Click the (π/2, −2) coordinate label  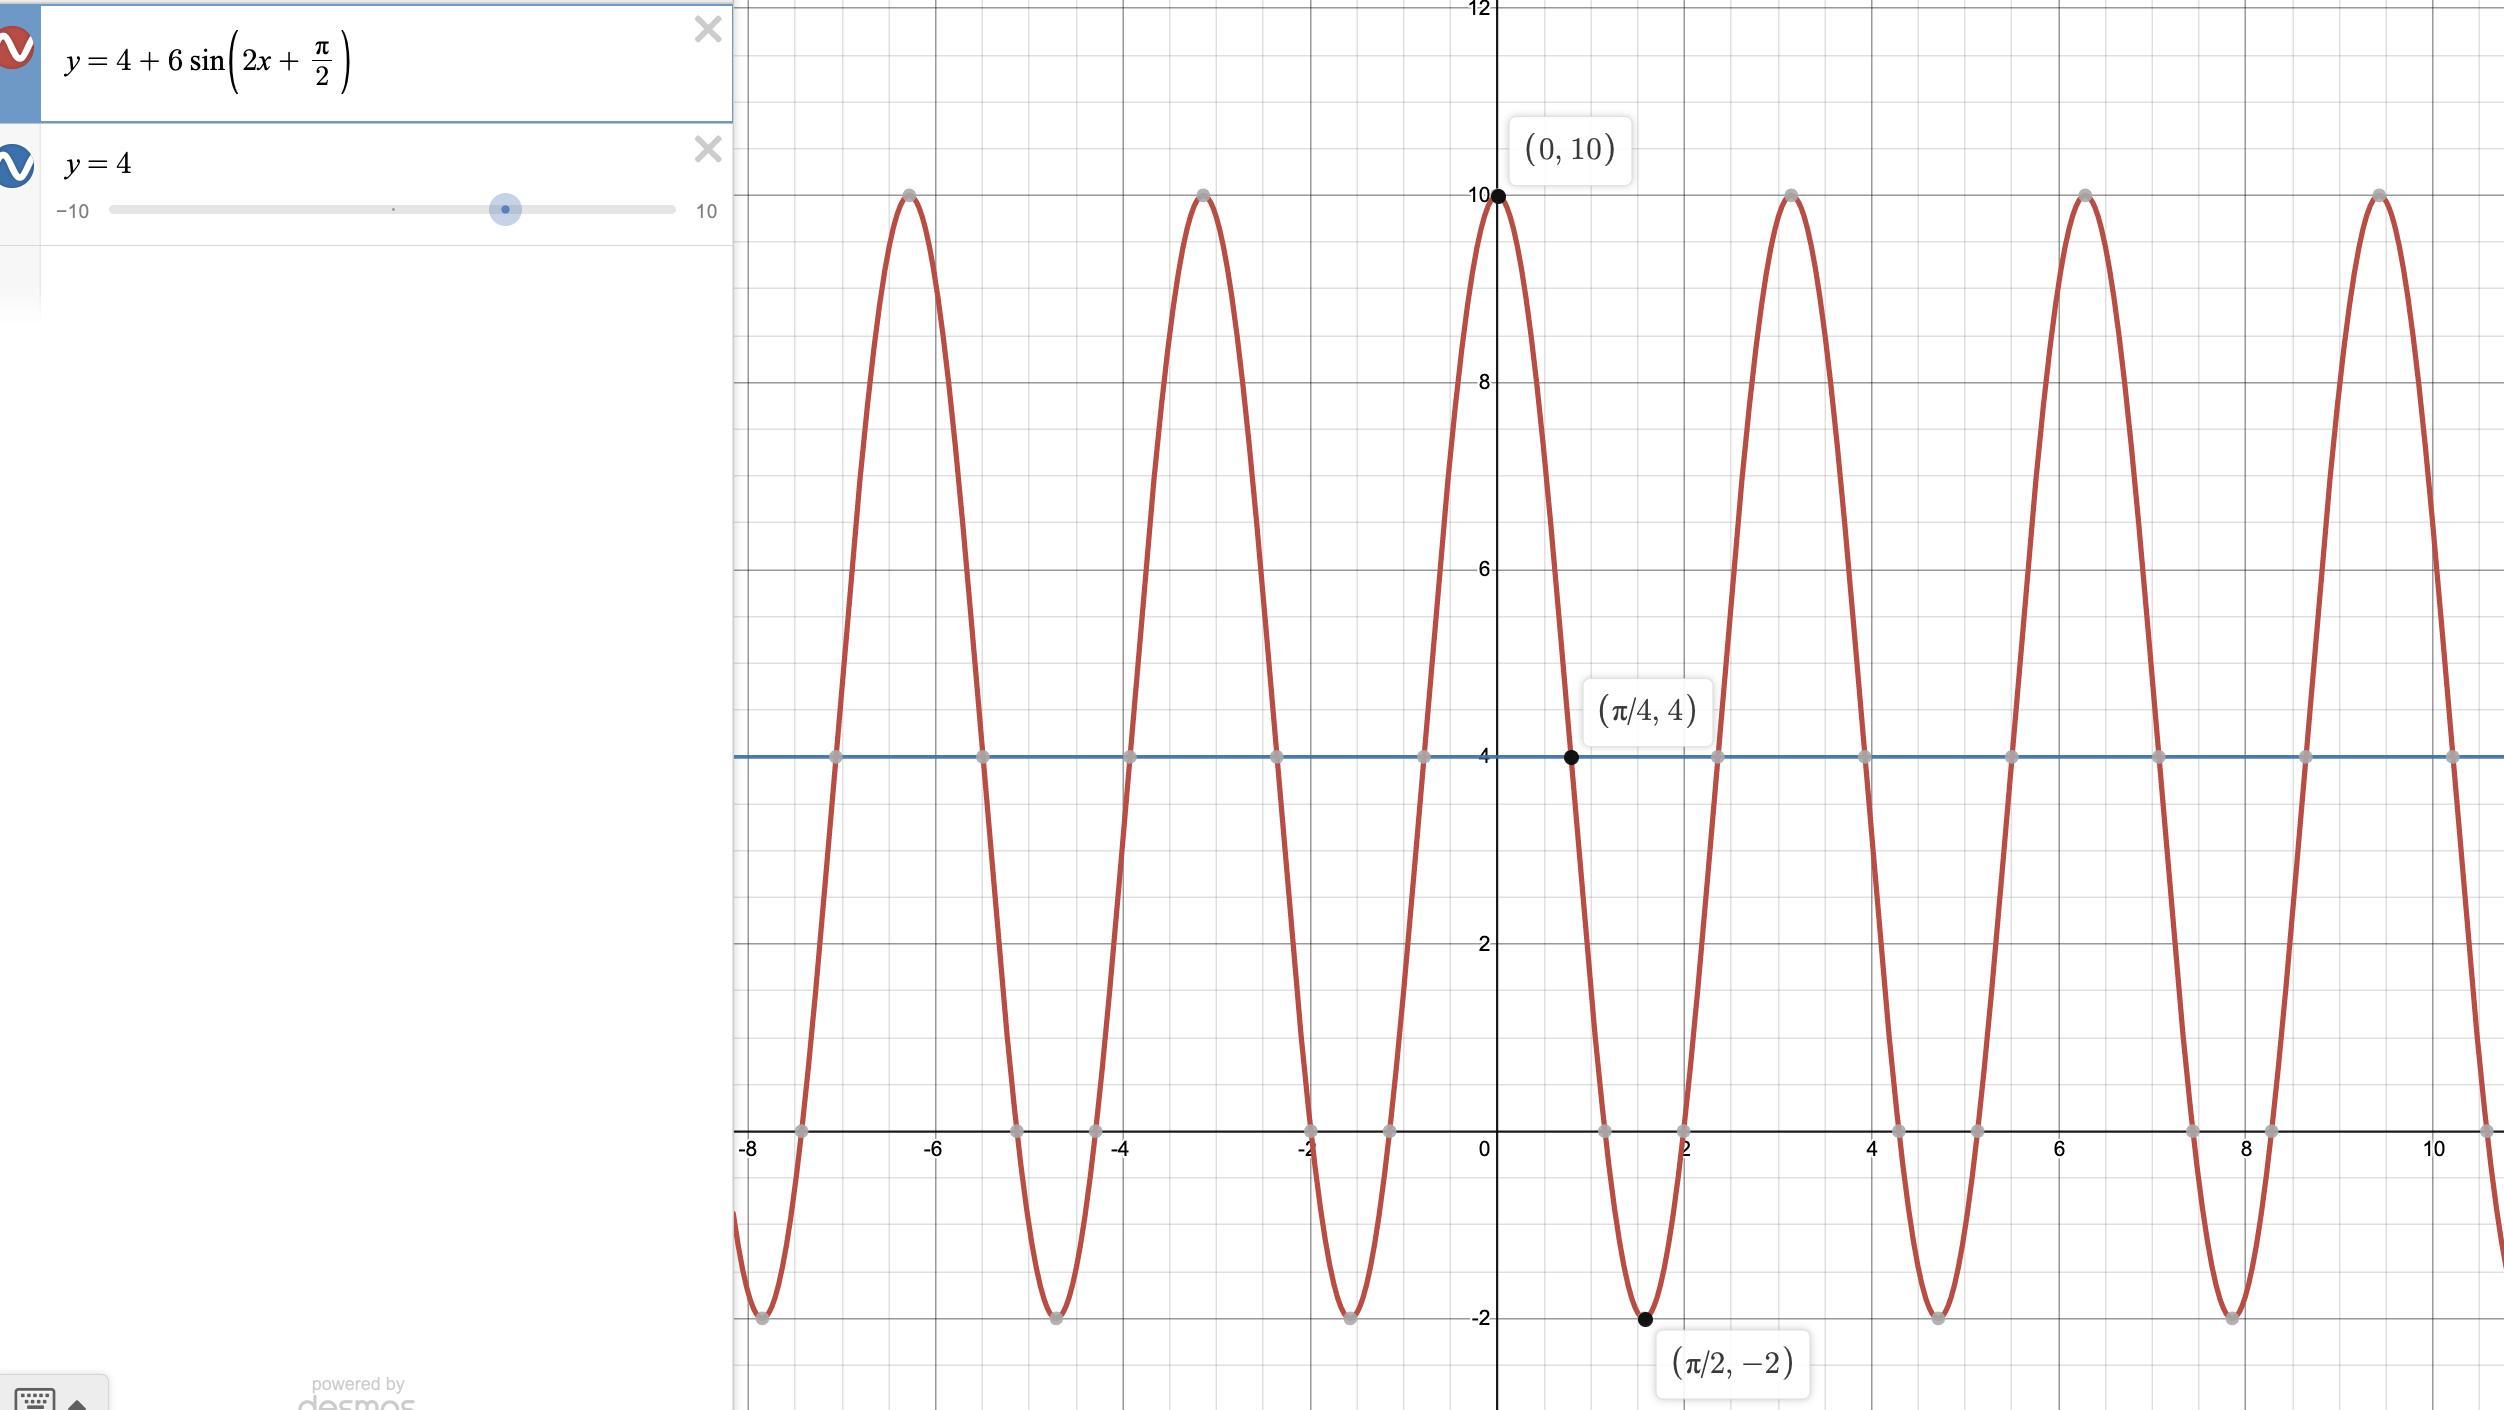(x=1732, y=1363)
